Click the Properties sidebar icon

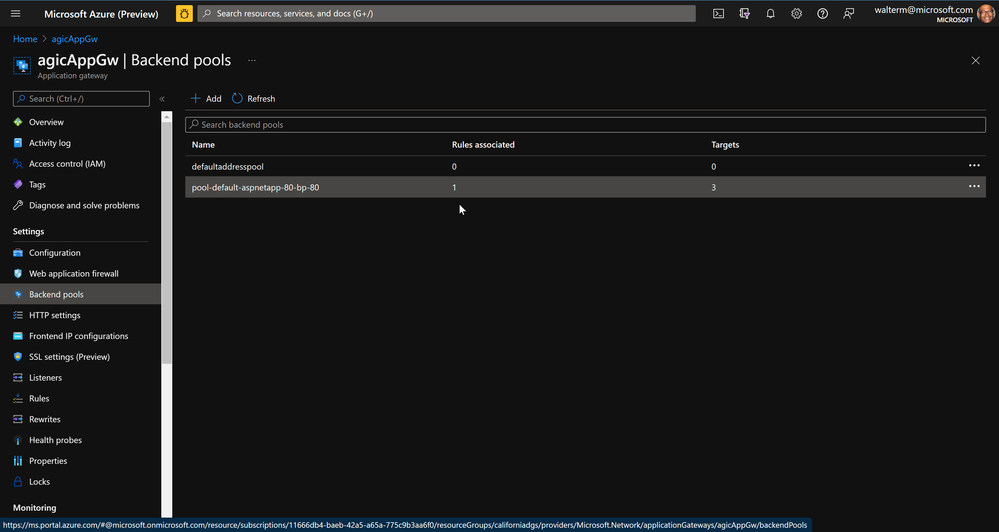click(x=18, y=461)
